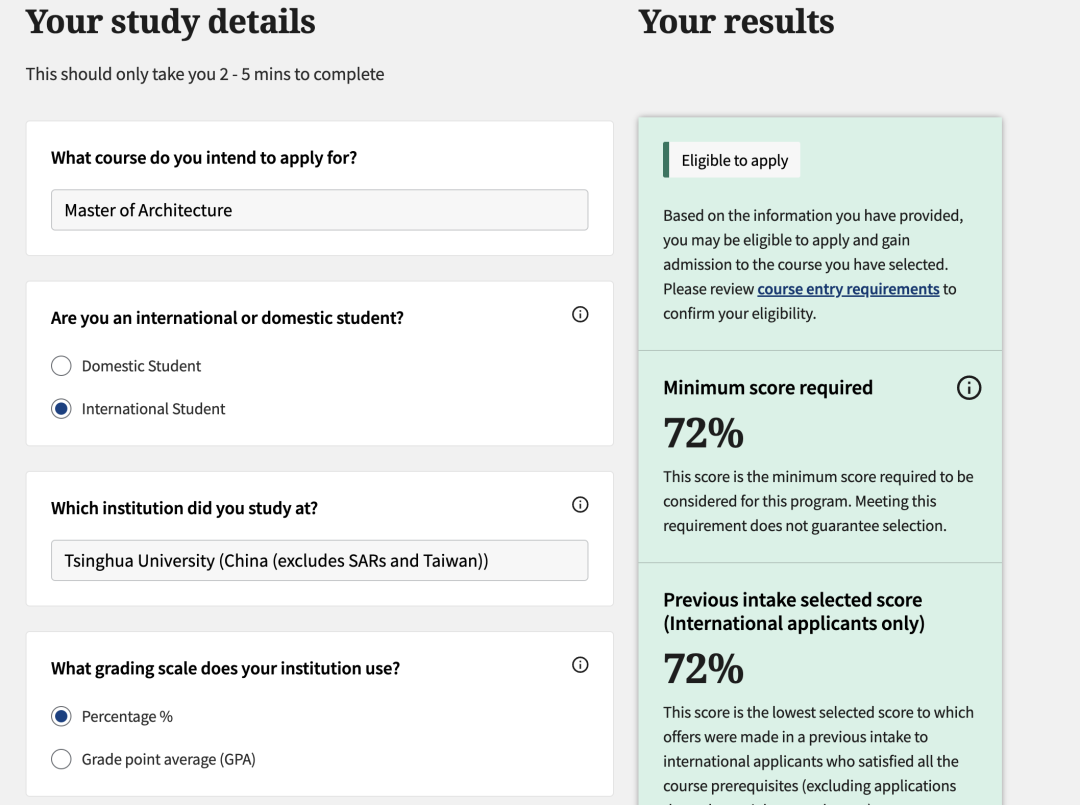Open the Master of Architecture course field
This screenshot has height=805, width=1080.
pyautogui.click(x=319, y=210)
